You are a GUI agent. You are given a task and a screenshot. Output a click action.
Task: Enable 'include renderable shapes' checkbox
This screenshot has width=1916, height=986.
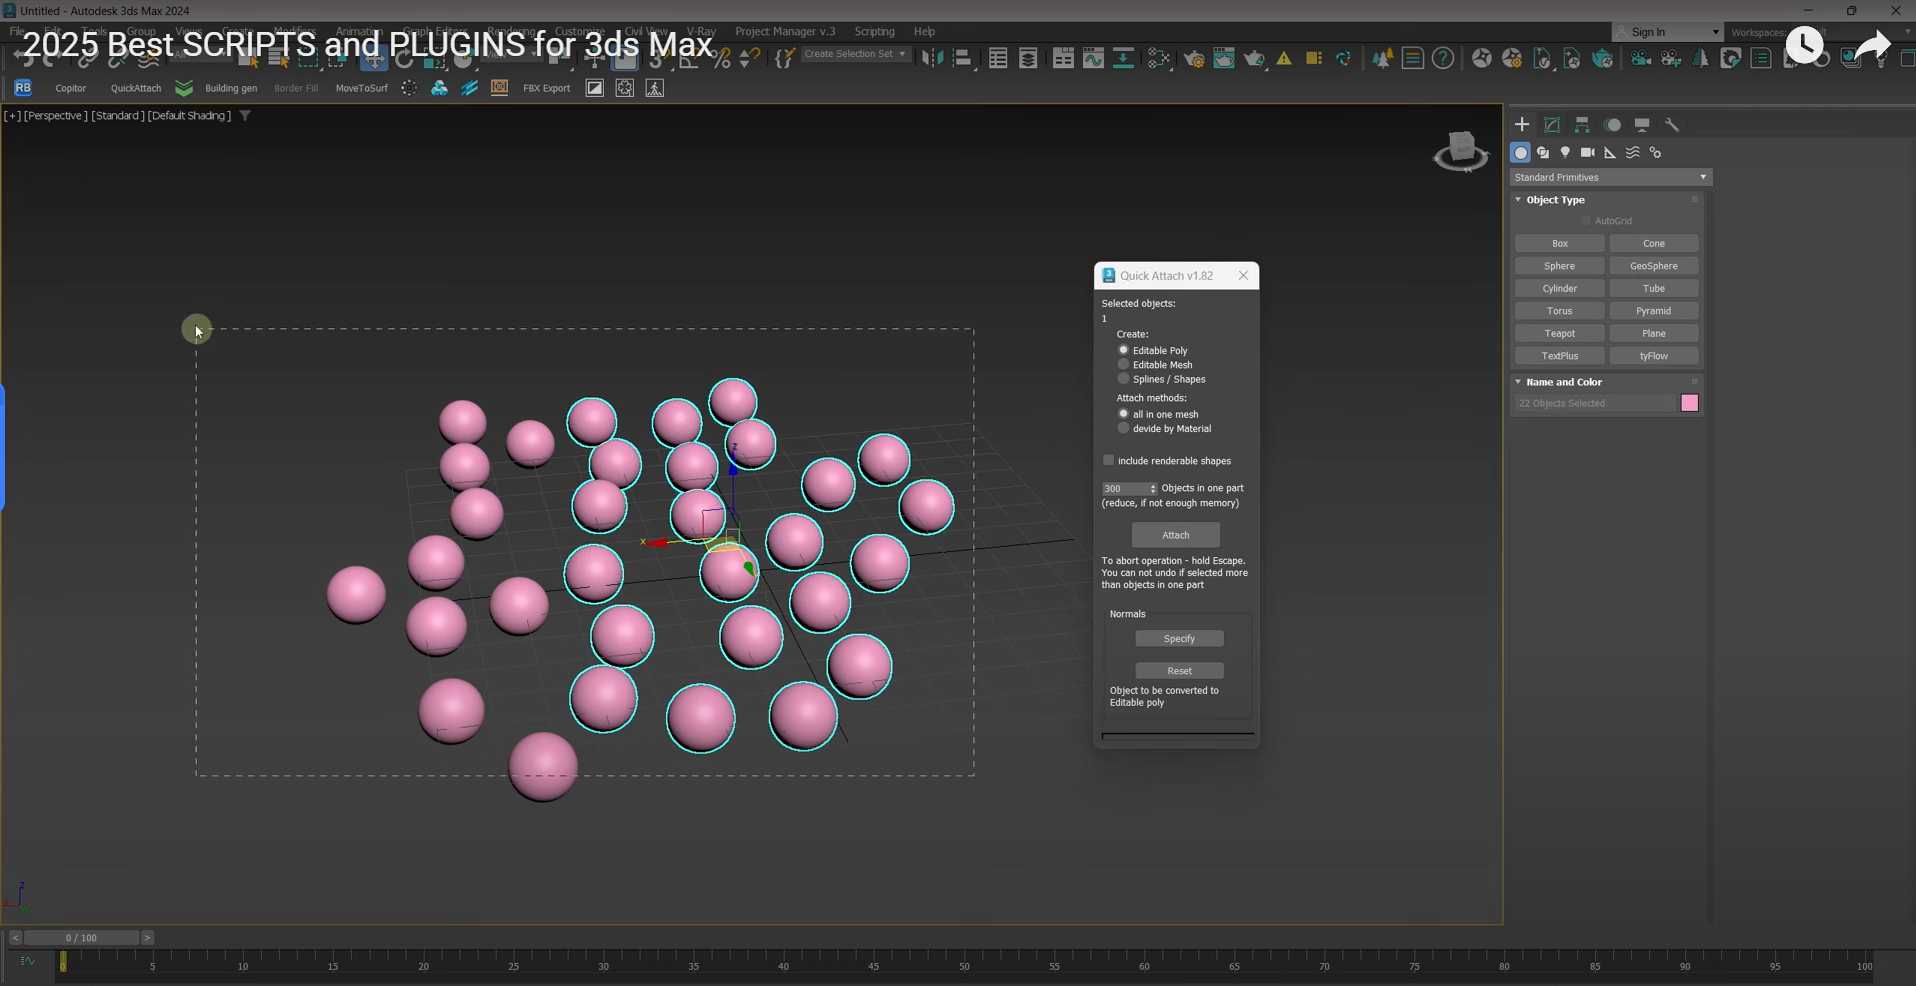1108,461
